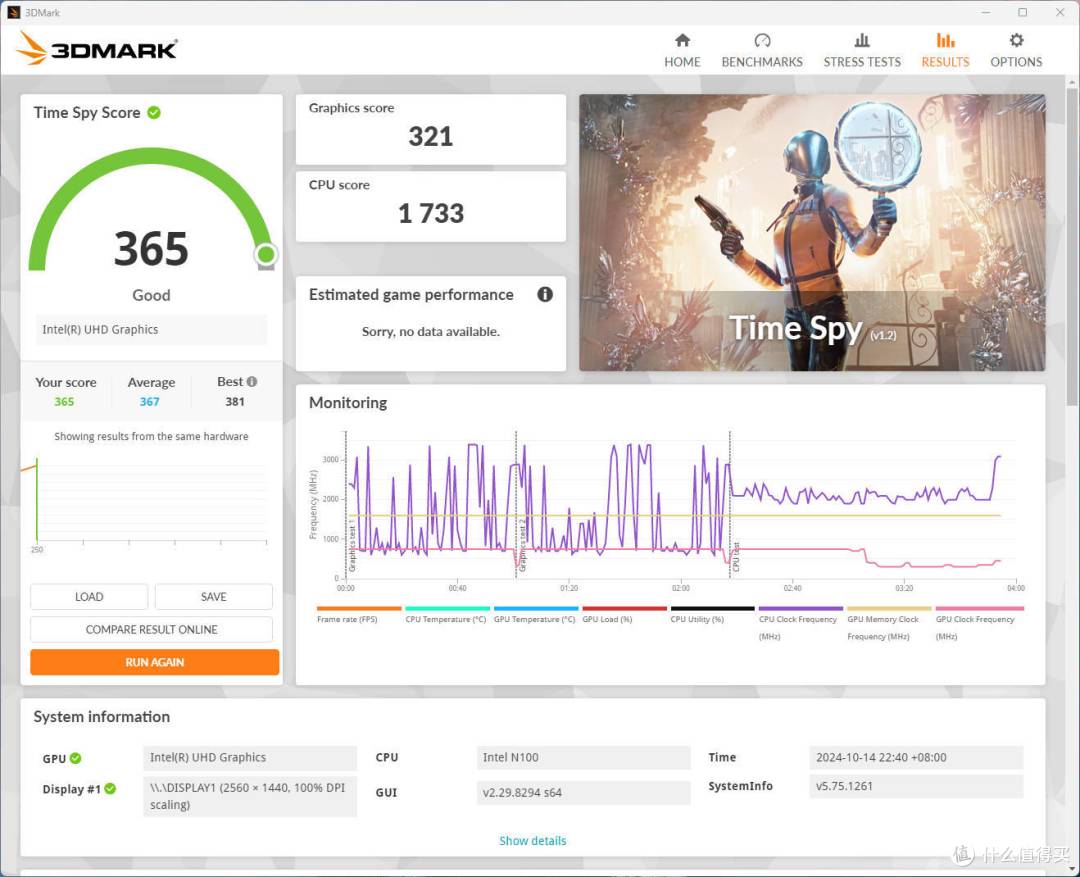
Task: Click the Graphics test 2 timeline marker
Action: point(522,544)
